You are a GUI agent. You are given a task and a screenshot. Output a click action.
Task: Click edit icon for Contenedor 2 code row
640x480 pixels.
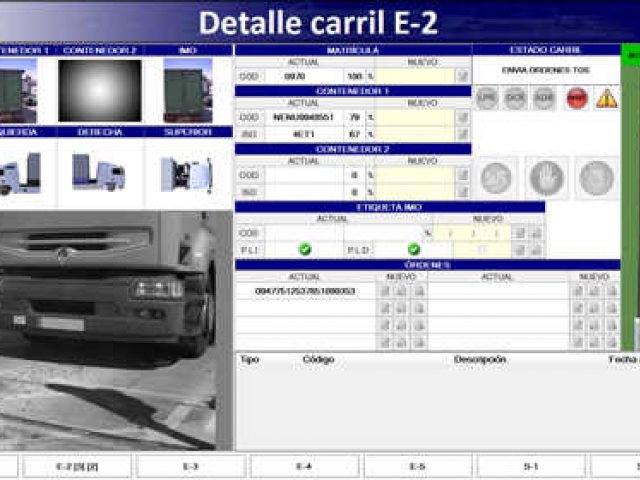pos(462,175)
